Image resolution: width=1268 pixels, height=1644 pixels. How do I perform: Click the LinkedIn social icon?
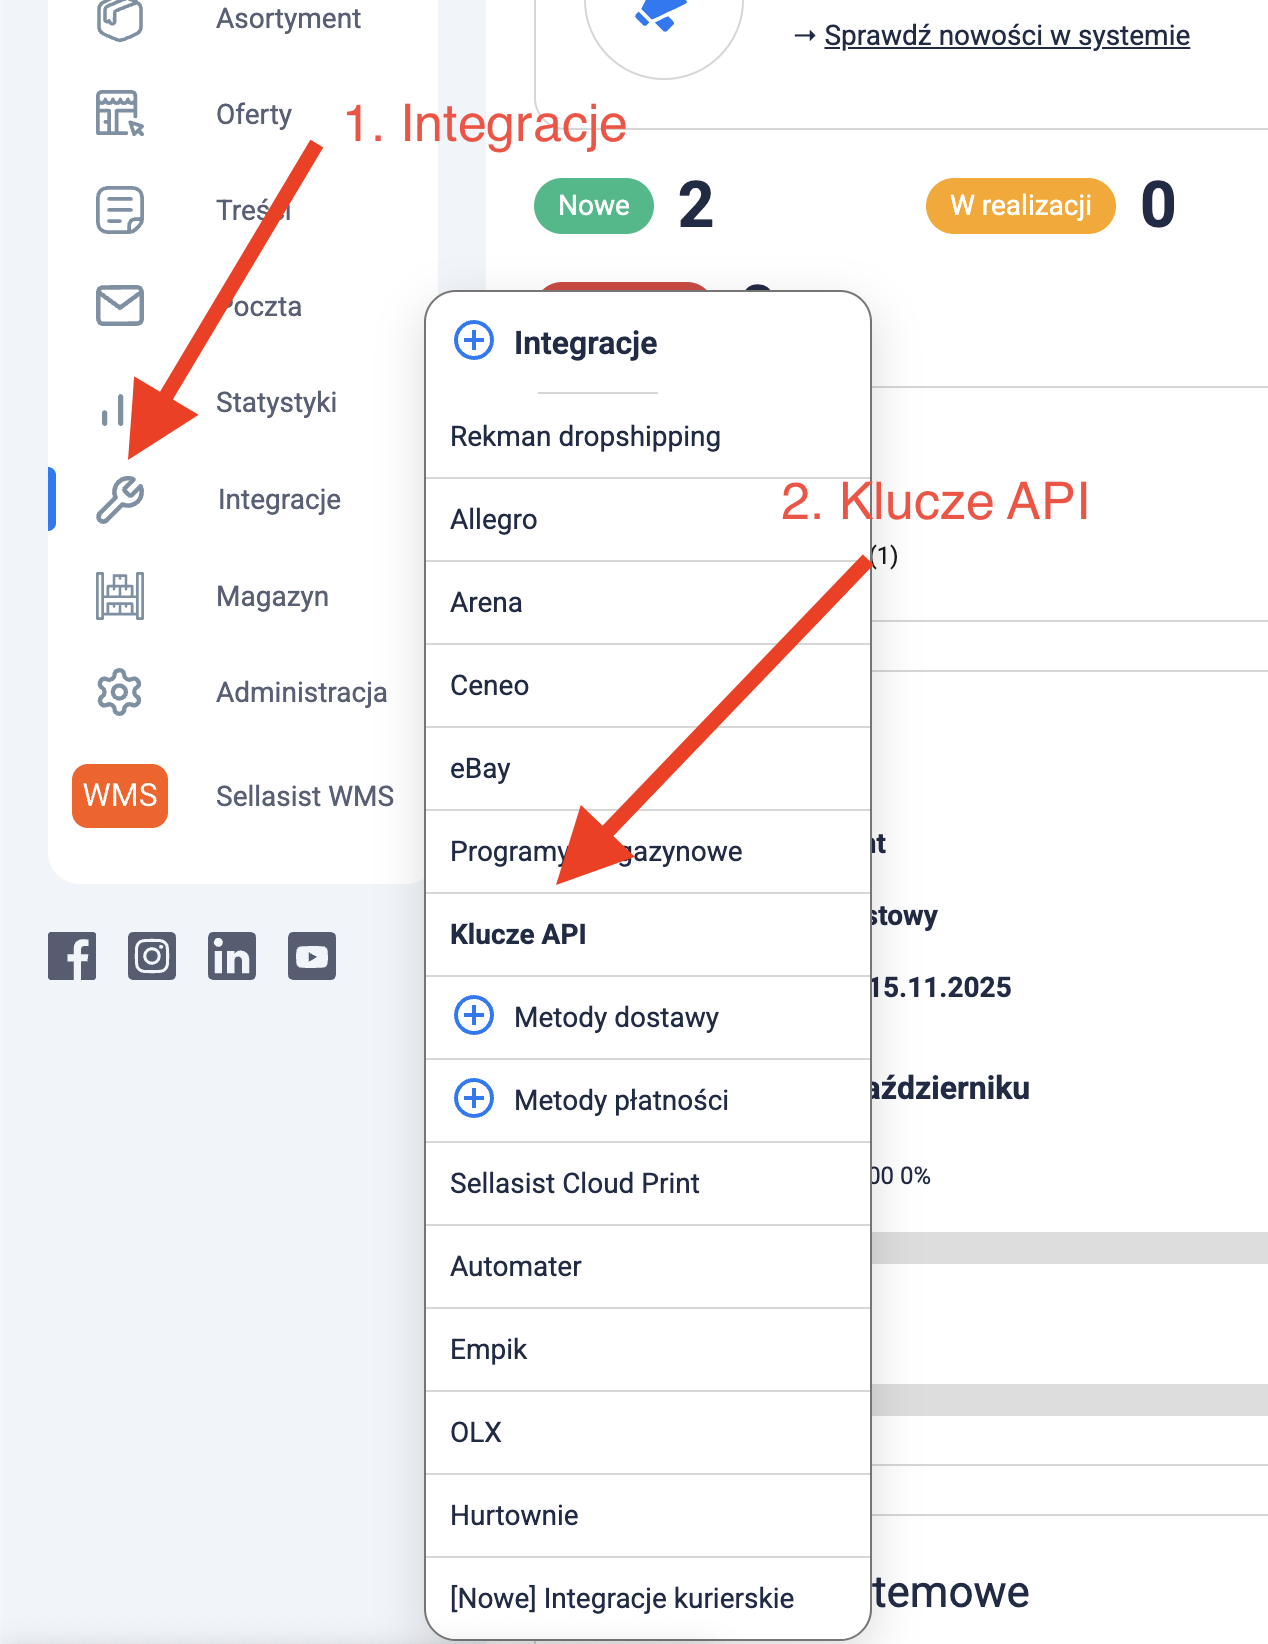[232, 956]
